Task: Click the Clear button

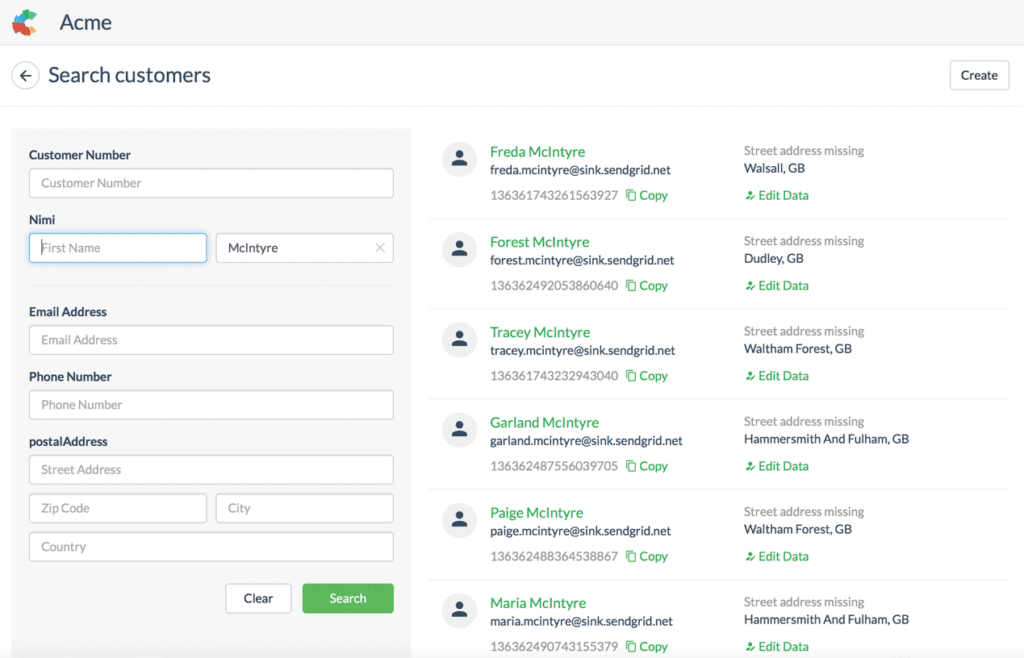Action: tap(259, 598)
